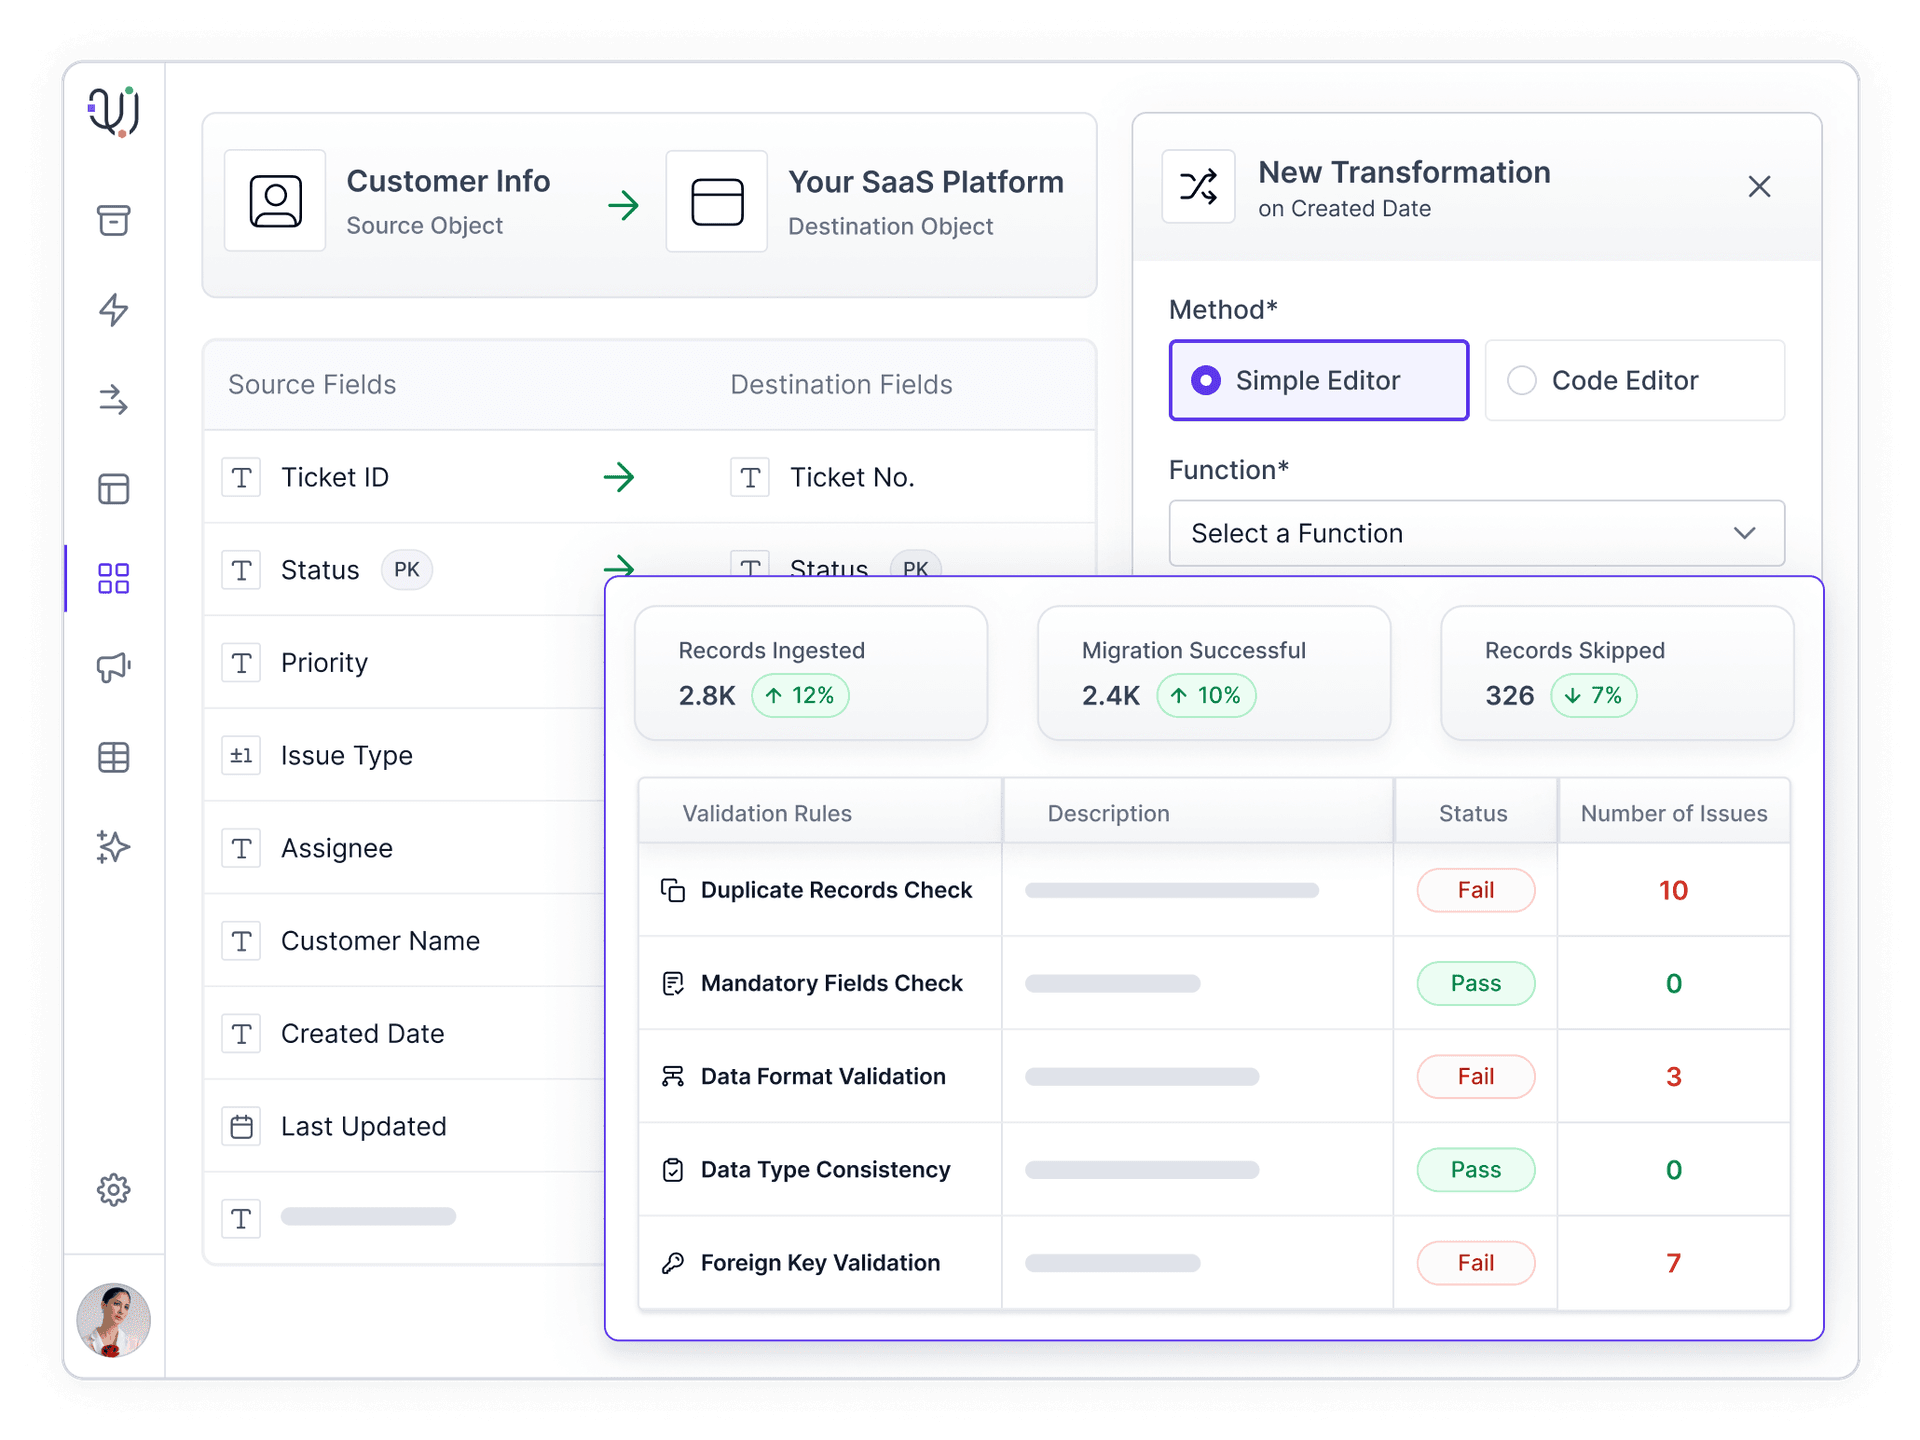Click the 10% increase badge
The height and width of the screenshot is (1440, 1920).
click(x=1206, y=696)
